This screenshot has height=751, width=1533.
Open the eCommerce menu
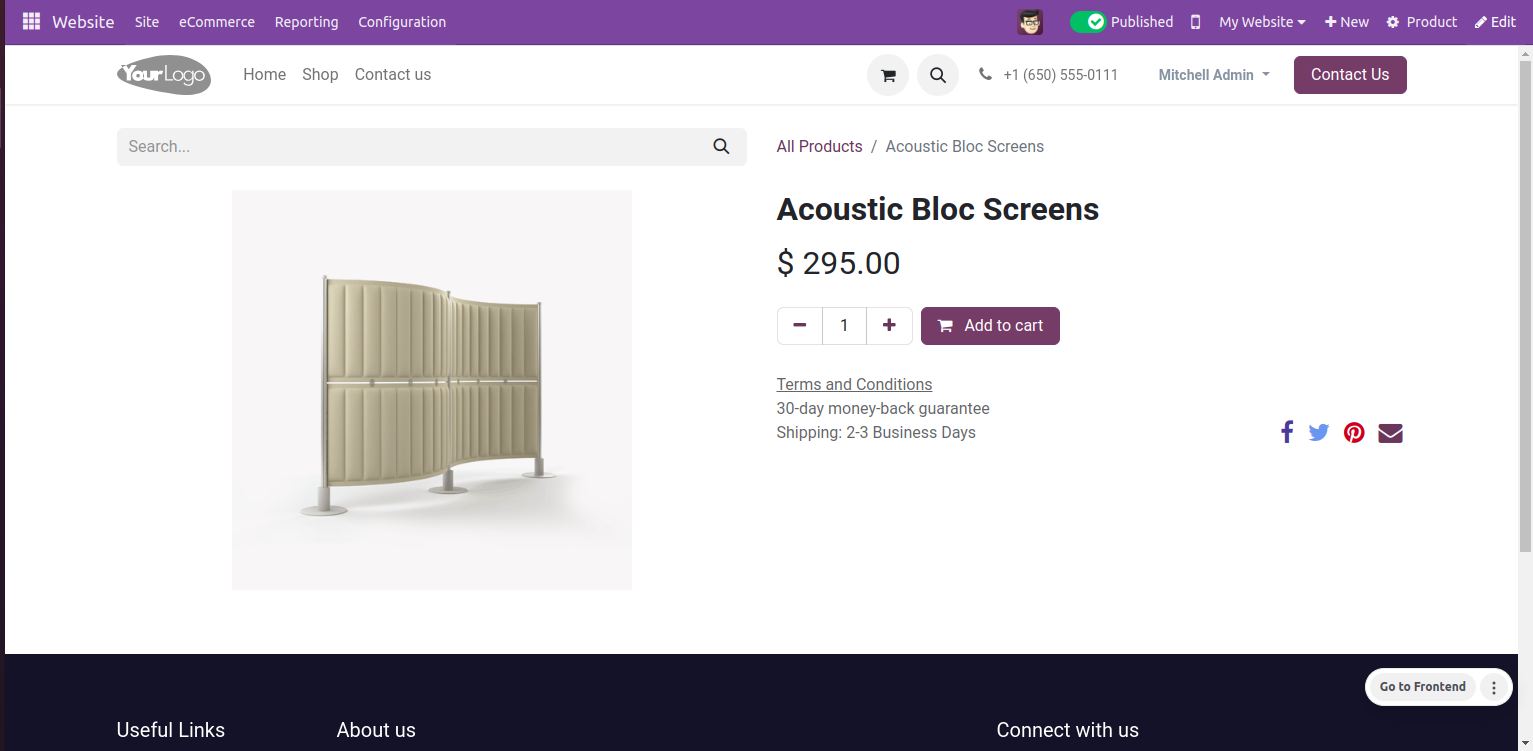[x=217, y=22]
